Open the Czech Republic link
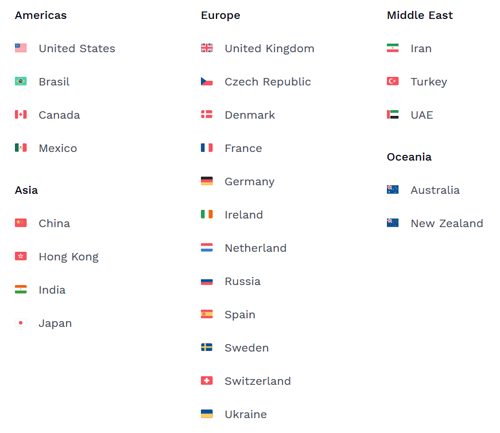This screenshot has height=433, width=500. [268, 82]
